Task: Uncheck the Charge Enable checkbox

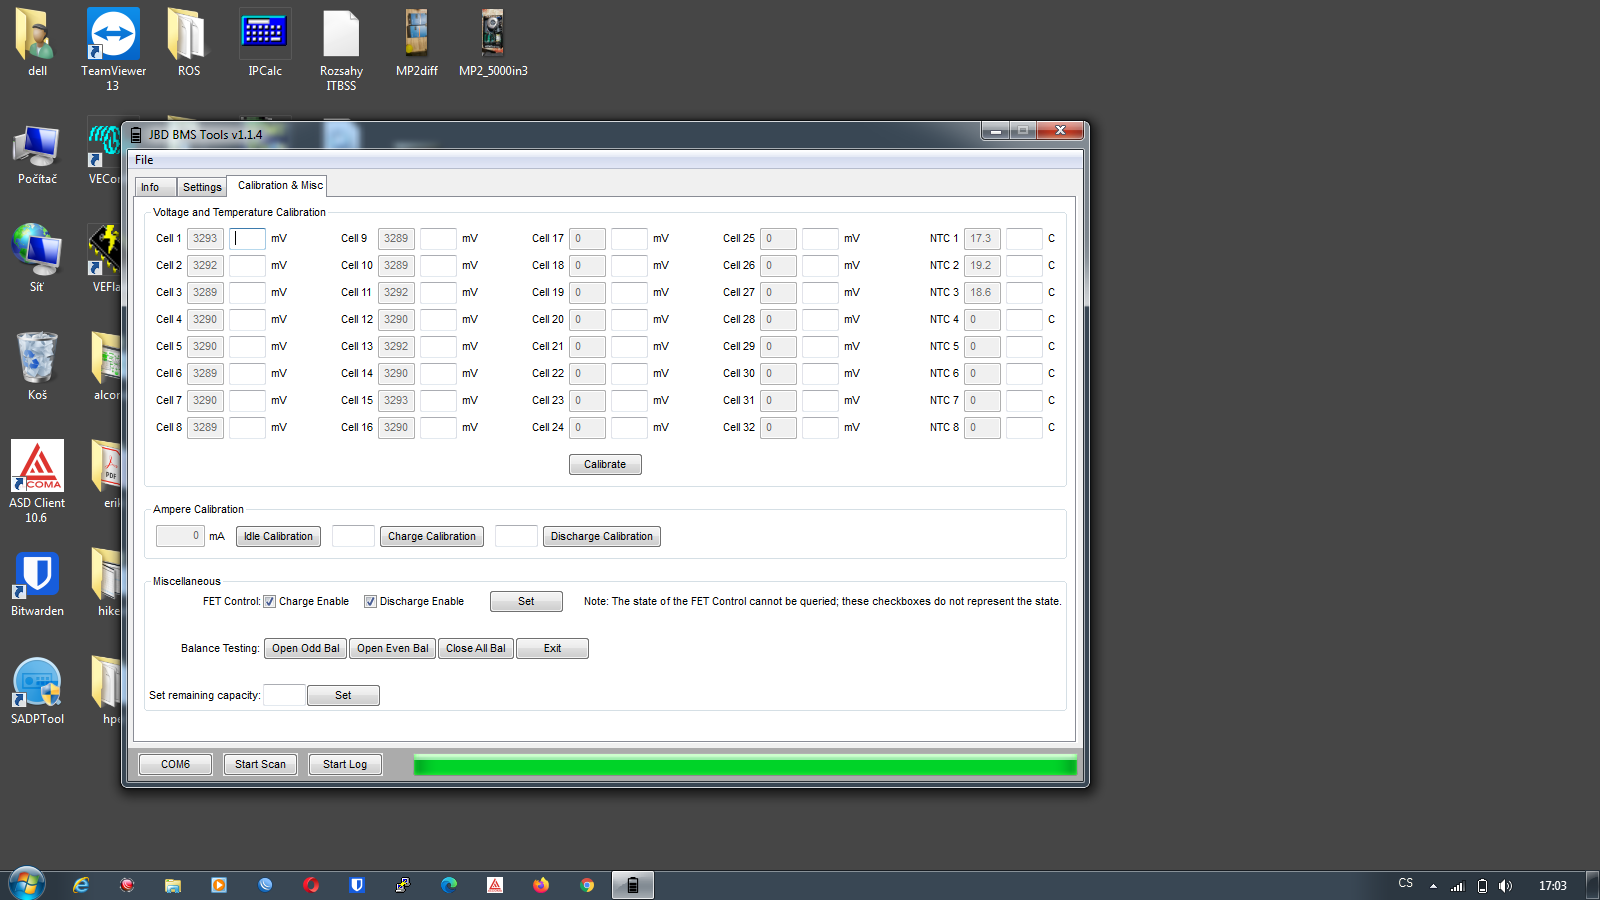Action: click(269, 602)
